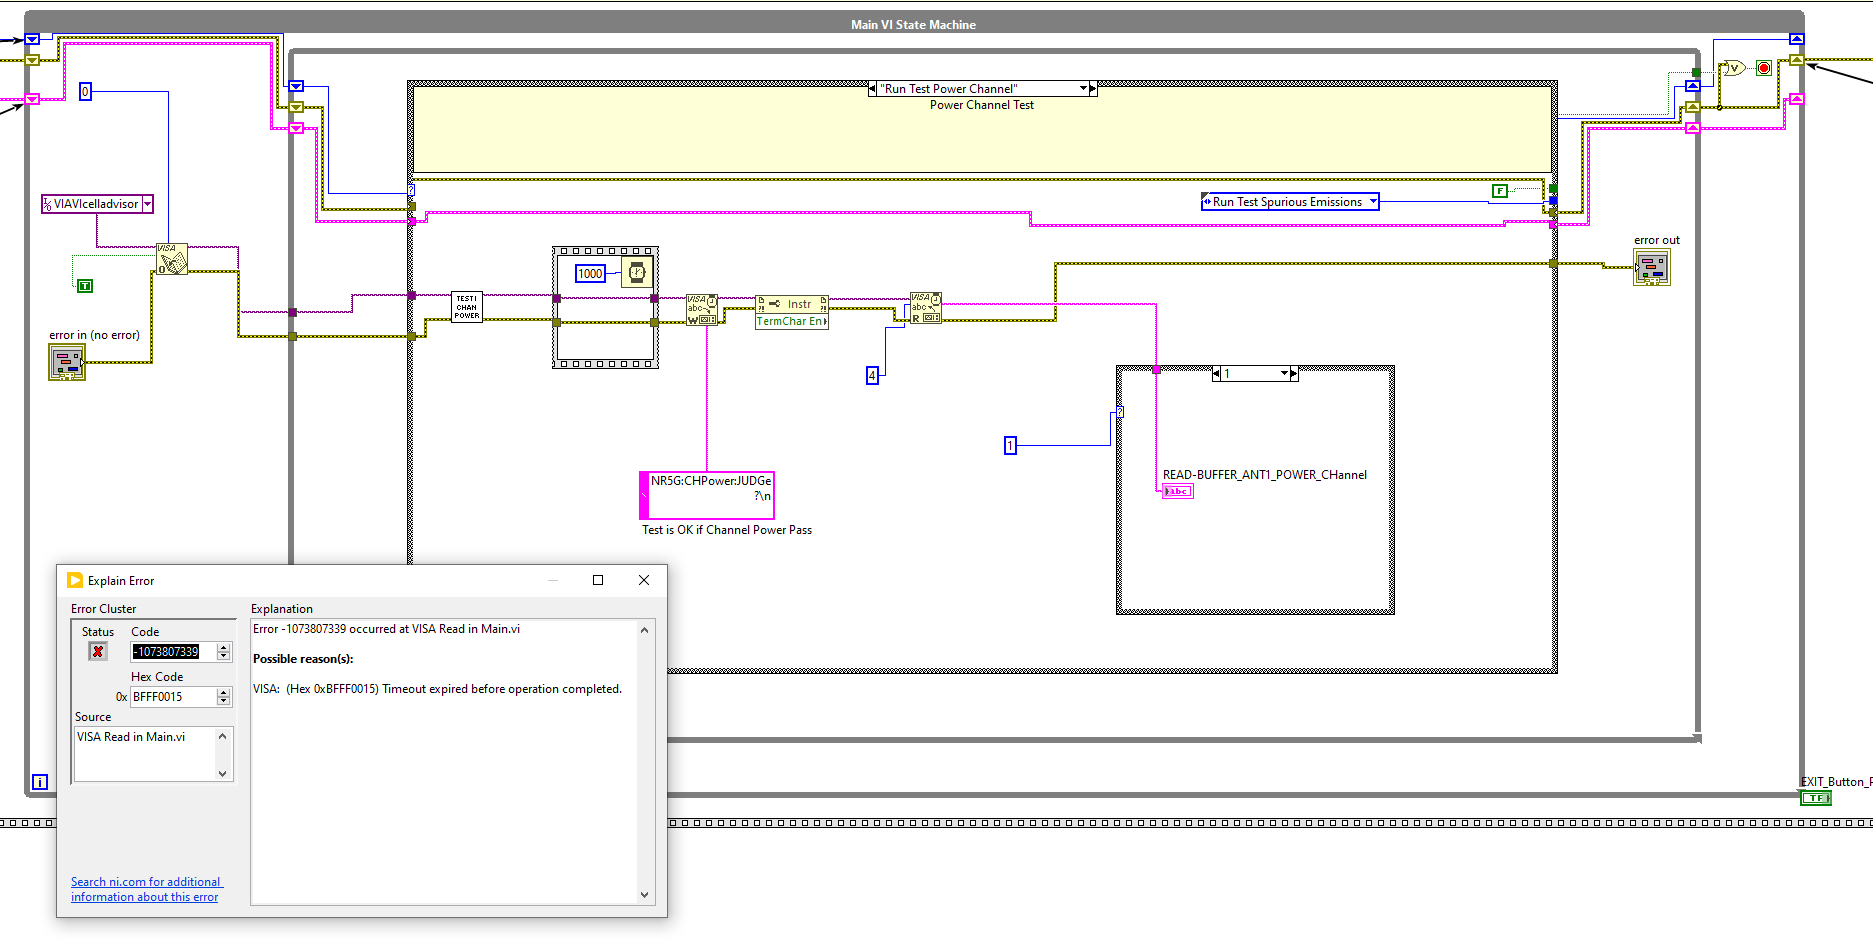Select the red loop stop terminal
This screenshot has width=1873, height=939.
point(1764,68)
